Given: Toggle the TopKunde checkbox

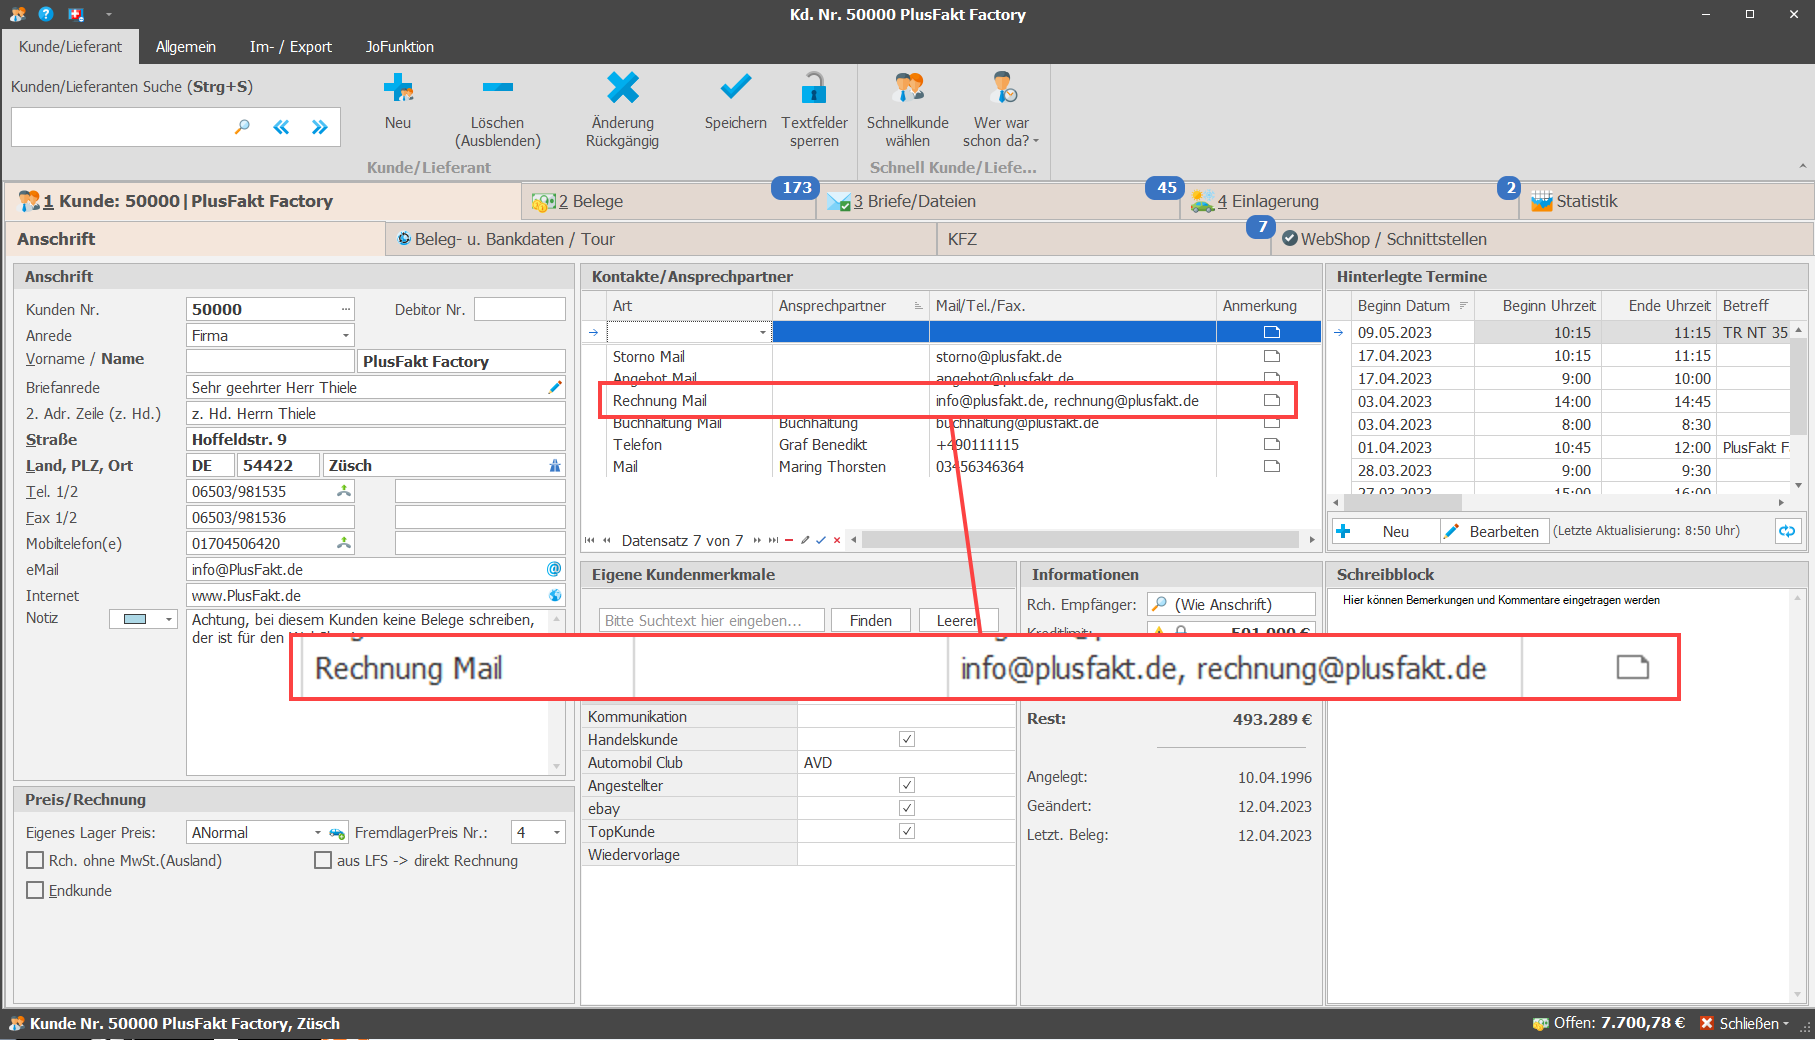Looking at the screenshot, I should [907, 831].
